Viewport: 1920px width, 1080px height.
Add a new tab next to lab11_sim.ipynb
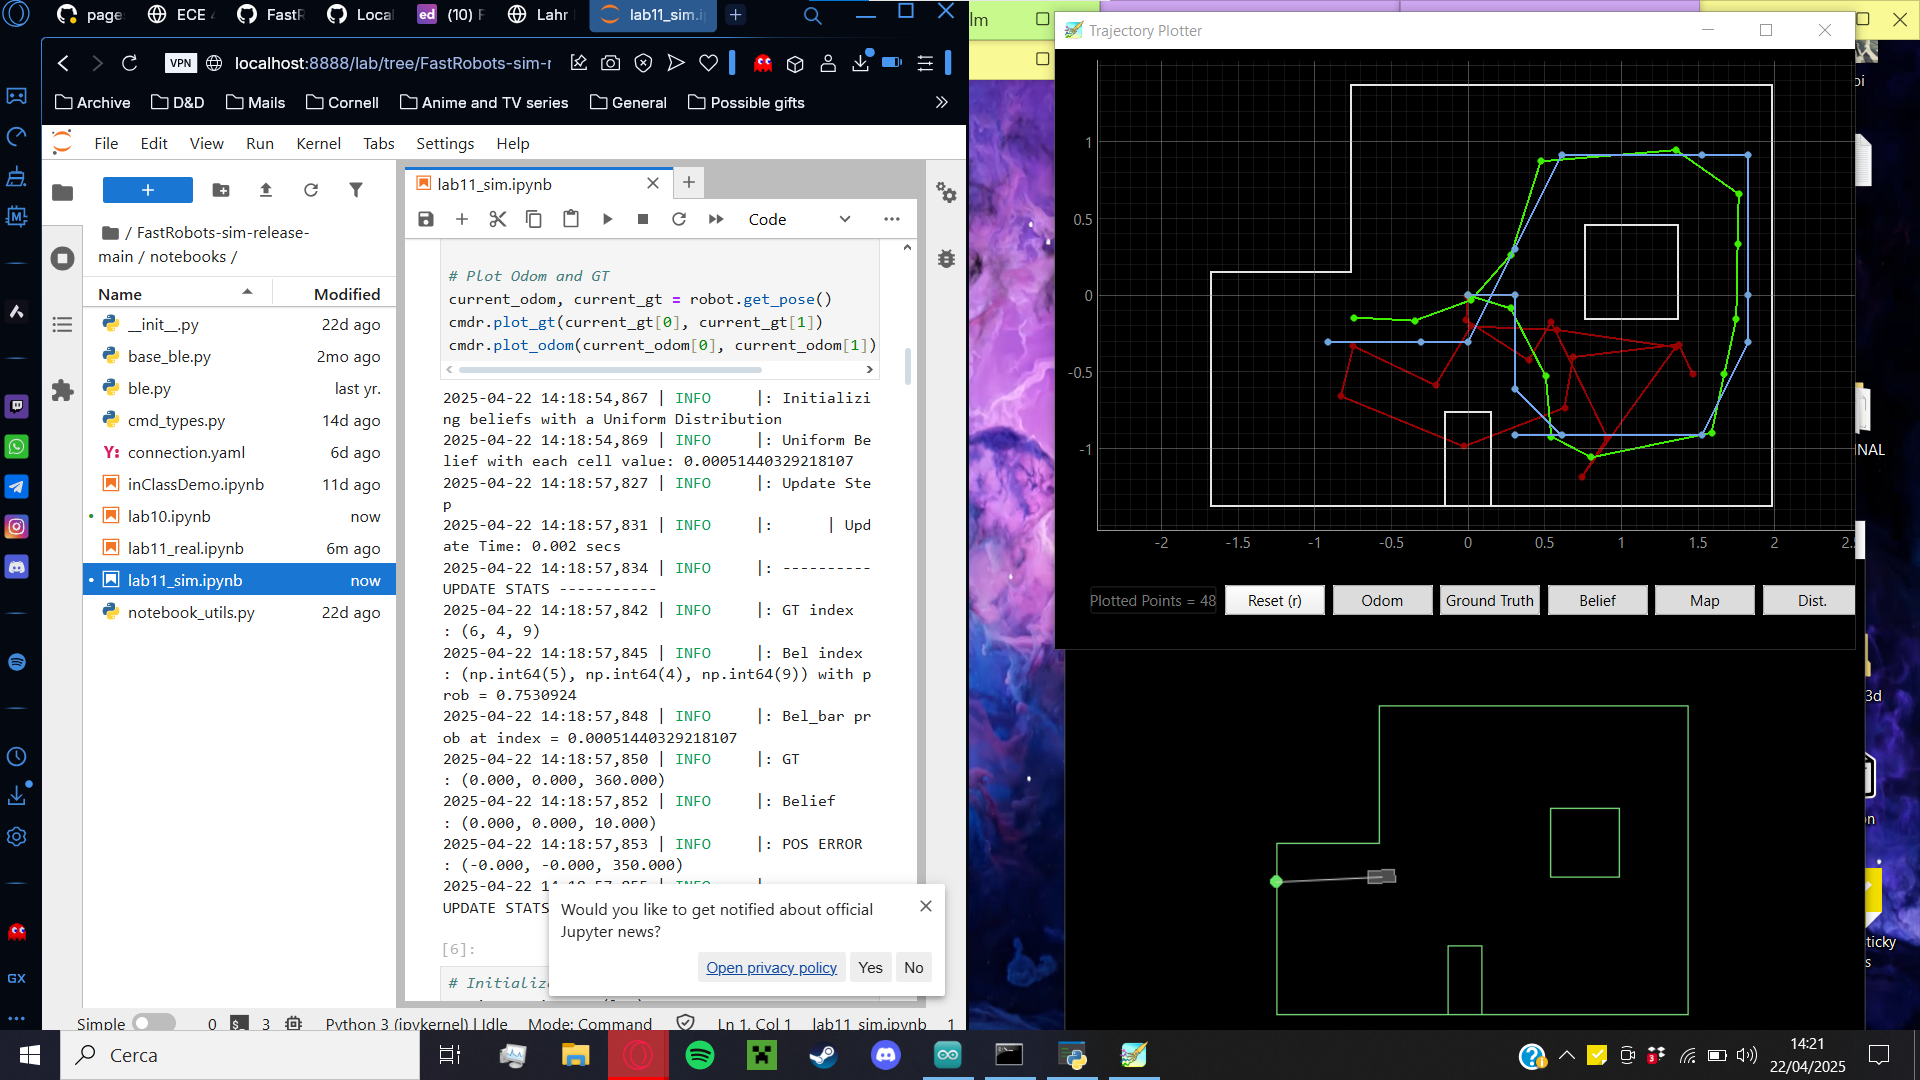(689, 182)
